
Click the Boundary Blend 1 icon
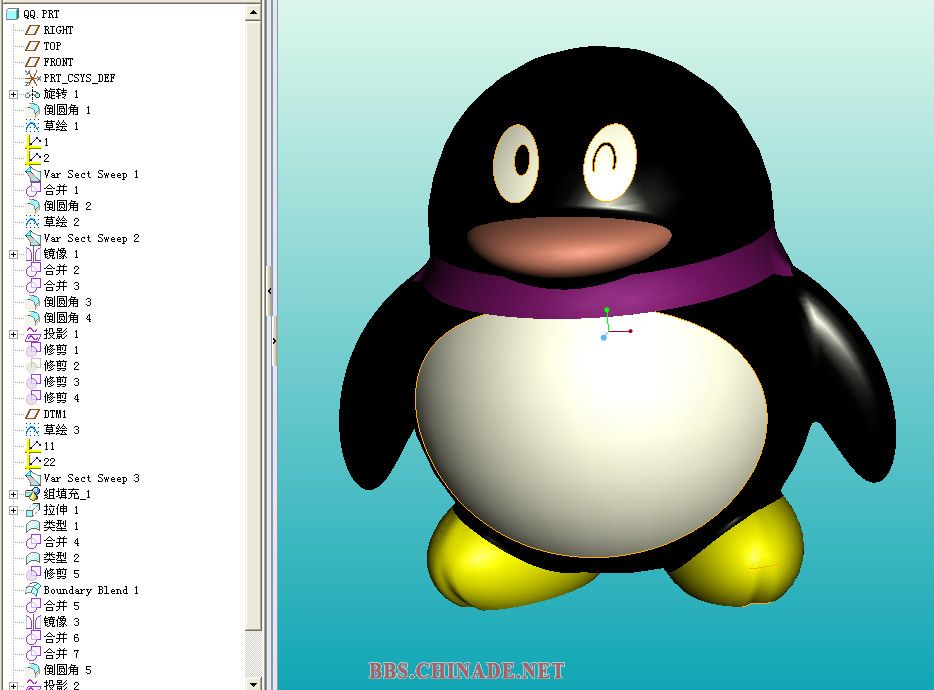click(x=32, y=590)
